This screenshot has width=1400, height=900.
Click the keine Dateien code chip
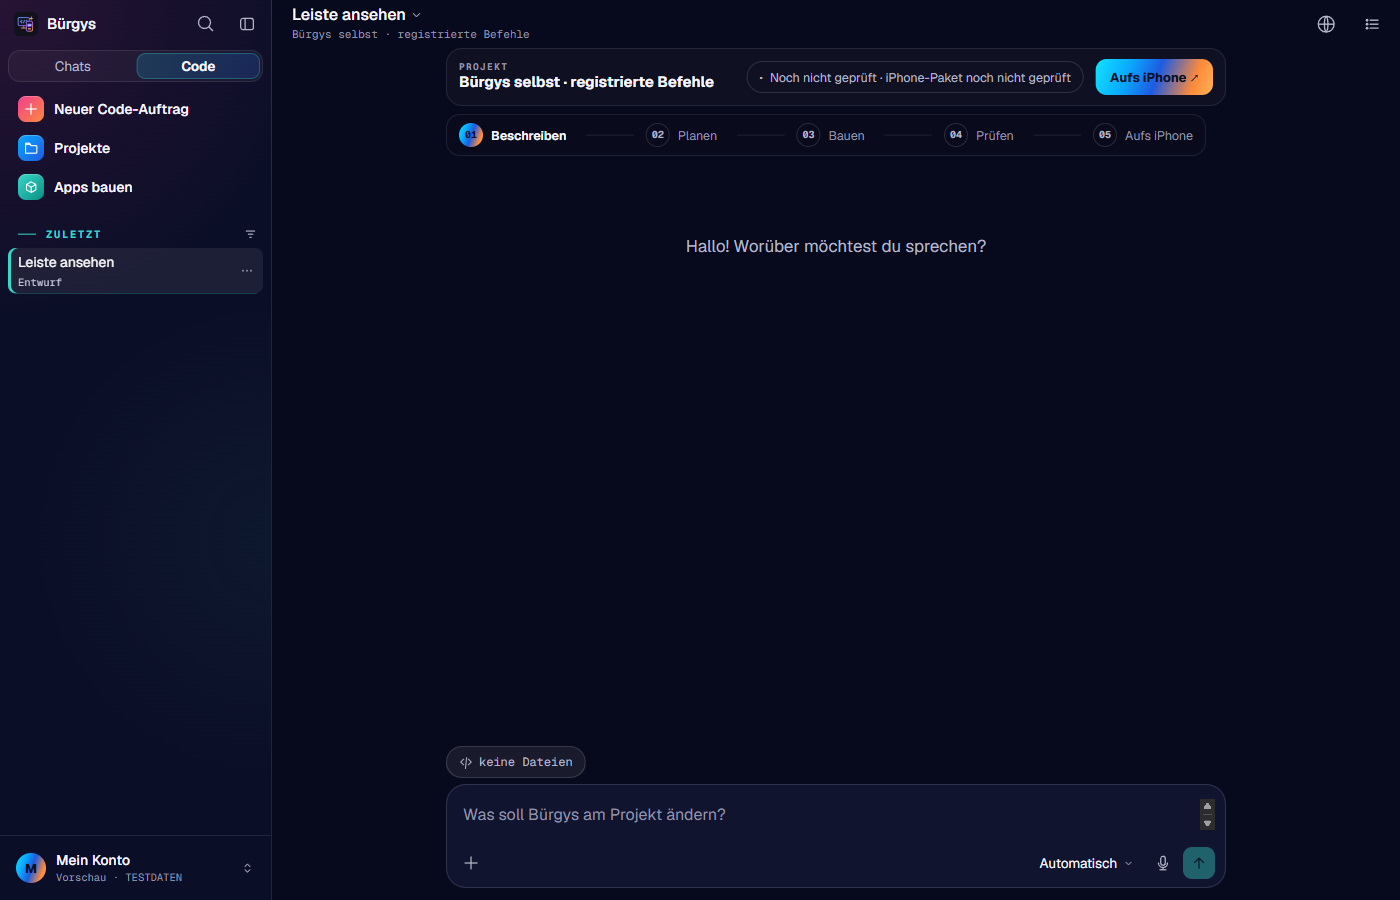point(516,762)
